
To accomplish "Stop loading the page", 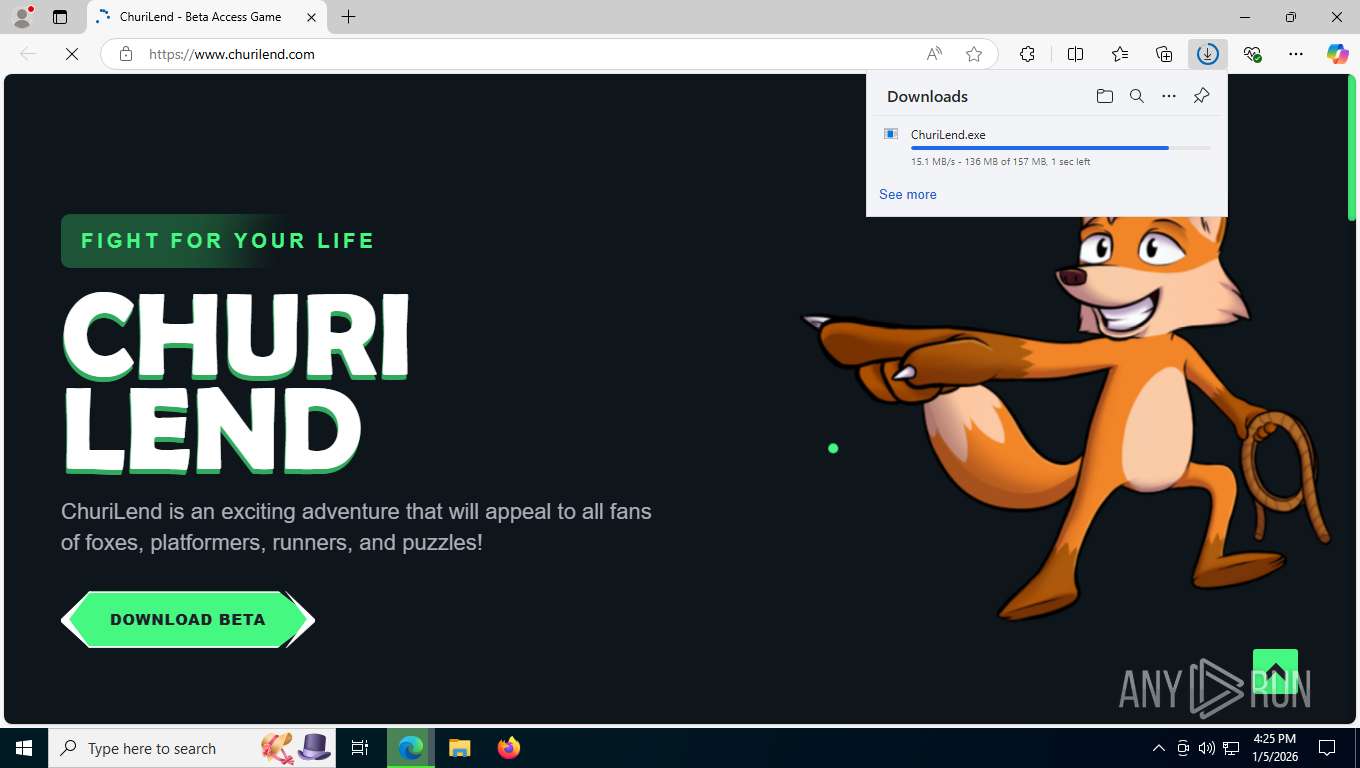I will tap(72, 54).
